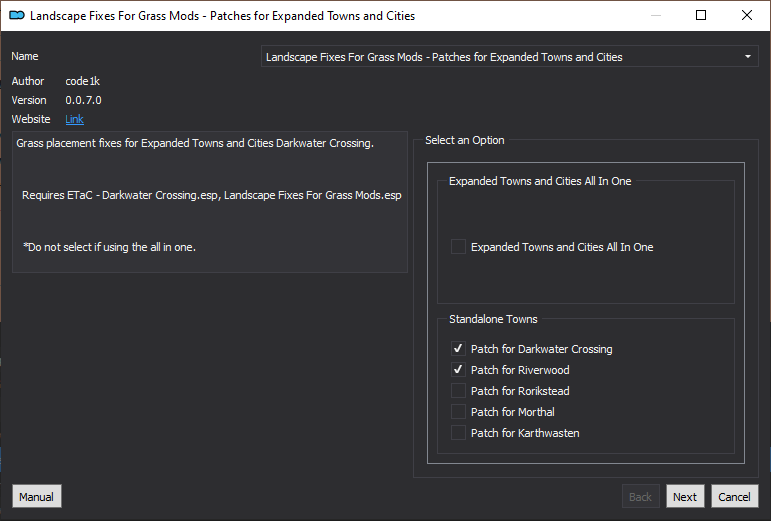The height and width of the screenshot is (521, 771).
Task: Click the Standalone Towns group label
Action: [493, 319]
